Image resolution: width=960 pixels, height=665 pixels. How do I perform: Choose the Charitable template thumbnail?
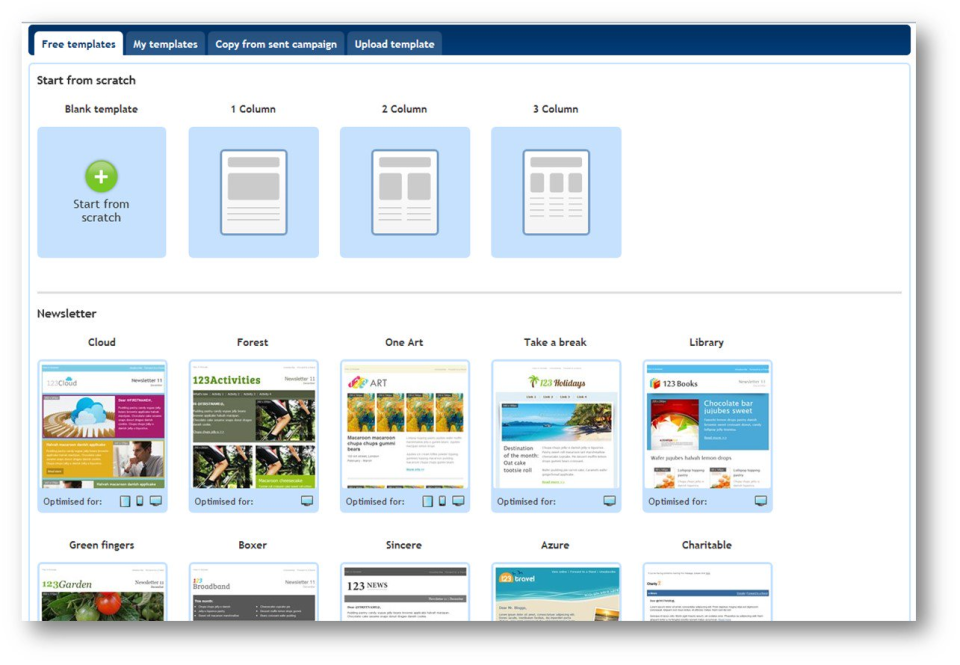[x=707, y=593]
